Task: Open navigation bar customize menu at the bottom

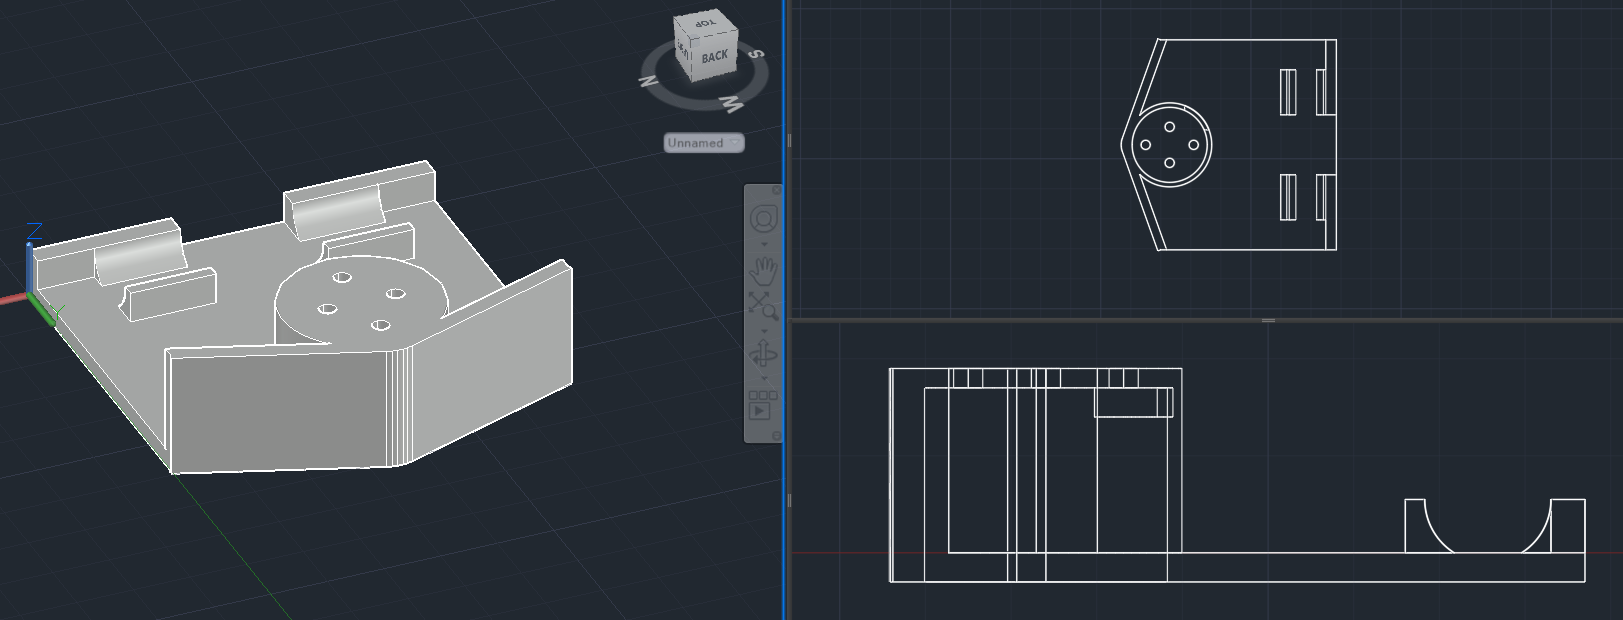Action: tap(777, 435)
